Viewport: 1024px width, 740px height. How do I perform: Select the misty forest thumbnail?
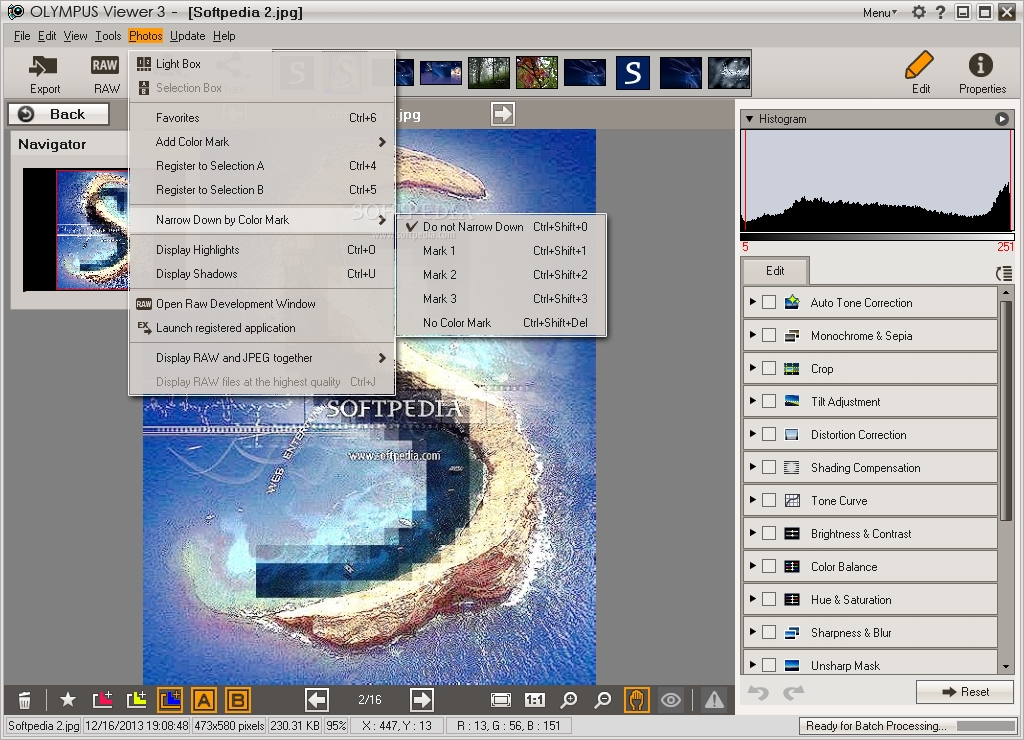coord(488,72)
